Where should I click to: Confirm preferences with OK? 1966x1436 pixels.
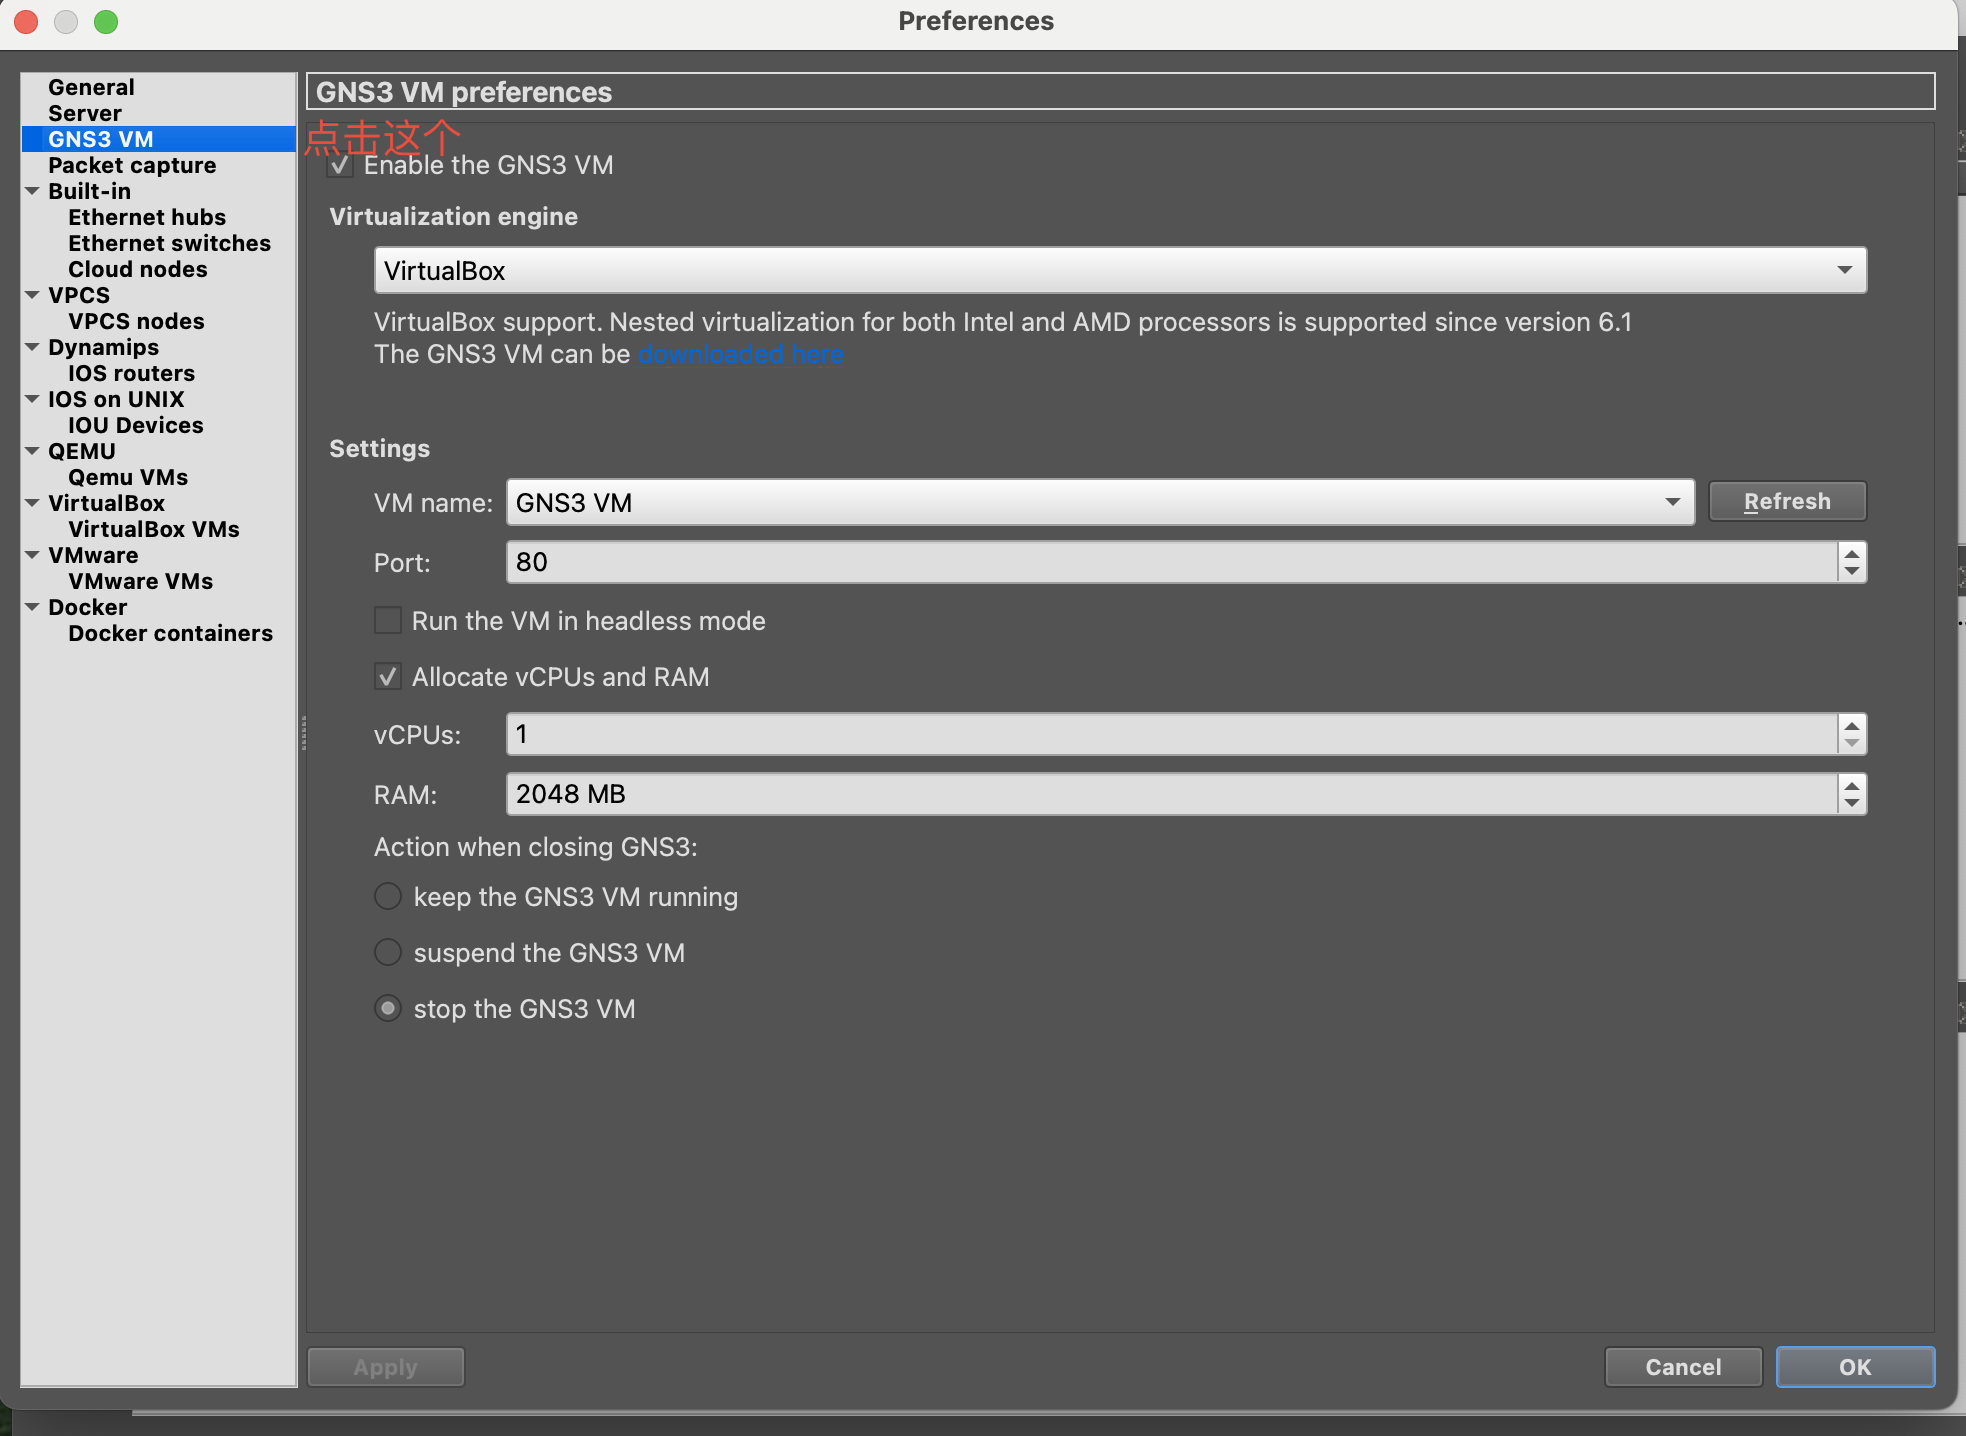coord(1855,1367)
